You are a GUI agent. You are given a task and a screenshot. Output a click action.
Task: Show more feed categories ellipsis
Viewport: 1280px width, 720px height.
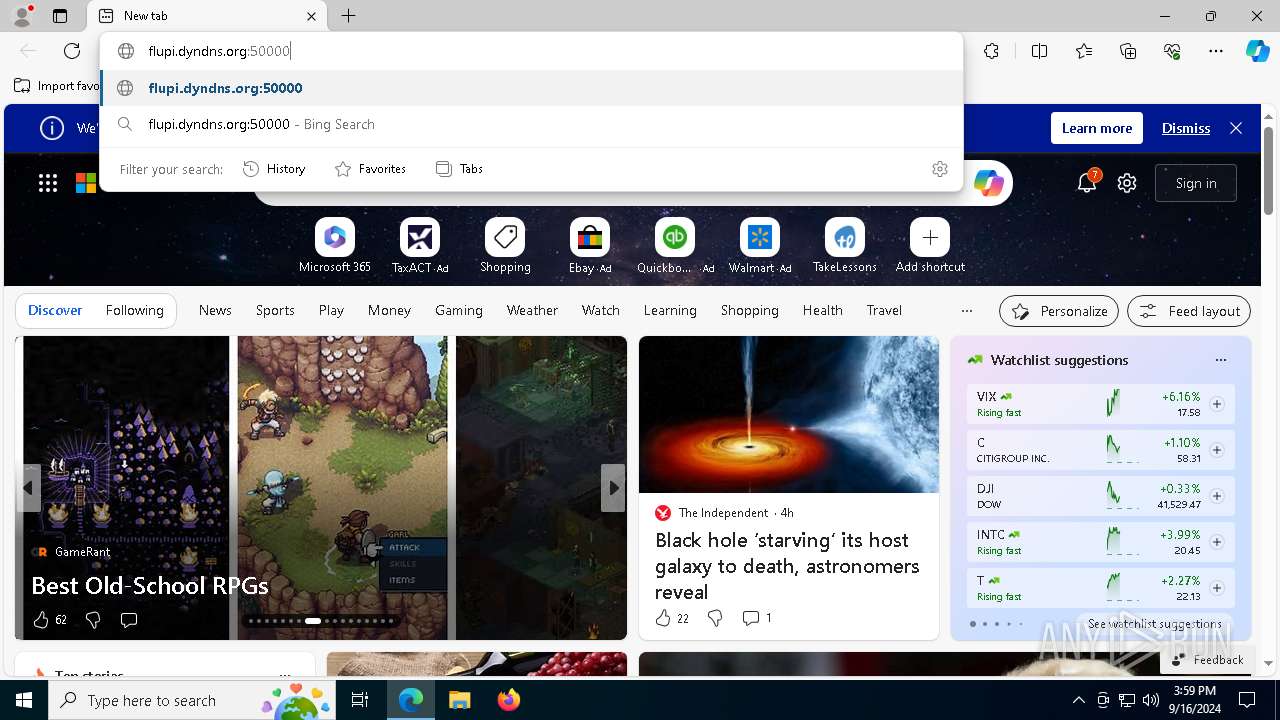pos(966,310)
